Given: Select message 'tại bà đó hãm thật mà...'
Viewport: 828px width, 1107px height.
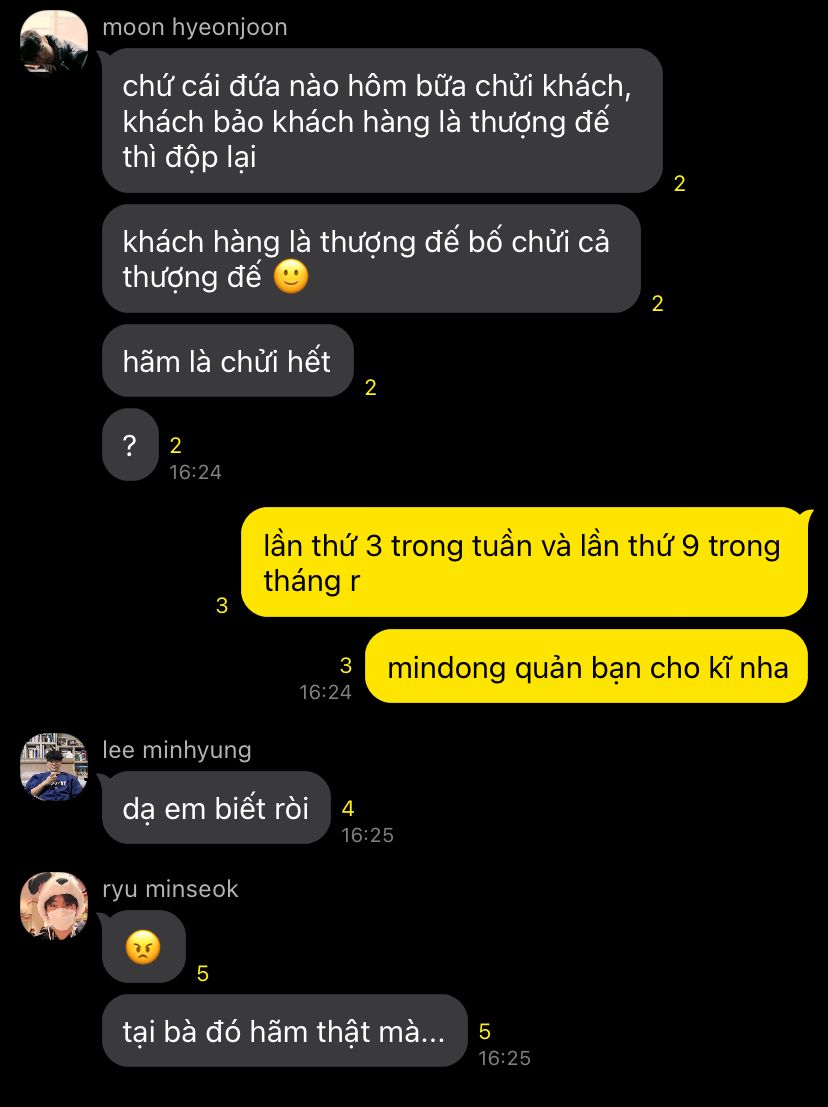Looking at the screenshot, I should (x=284, y=1031).
